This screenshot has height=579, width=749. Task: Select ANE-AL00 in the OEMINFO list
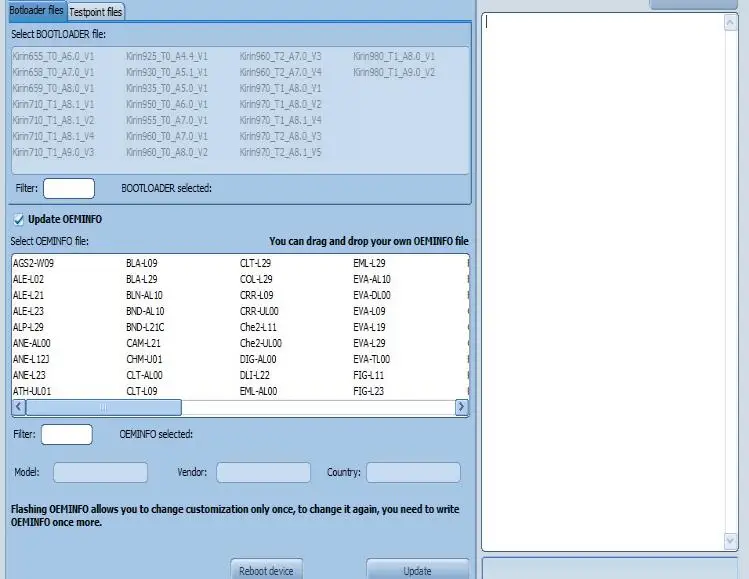click(x=32, y=343)
